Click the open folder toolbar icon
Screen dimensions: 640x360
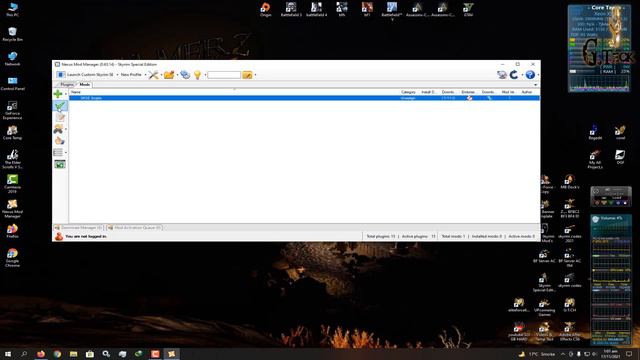[x=169, y=75]
